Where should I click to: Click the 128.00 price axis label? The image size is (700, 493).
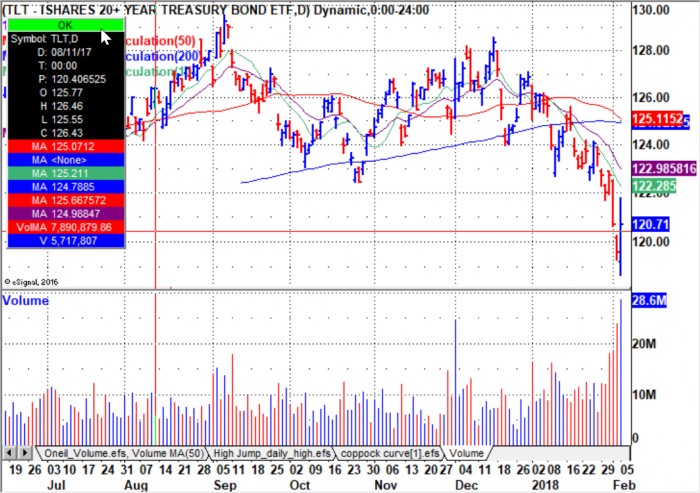(x=651, y=50)
